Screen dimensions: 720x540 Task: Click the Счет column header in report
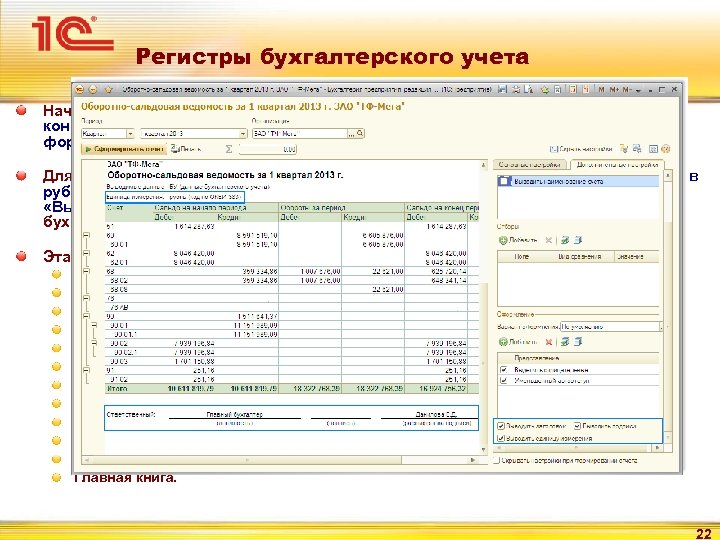(115, 208)
